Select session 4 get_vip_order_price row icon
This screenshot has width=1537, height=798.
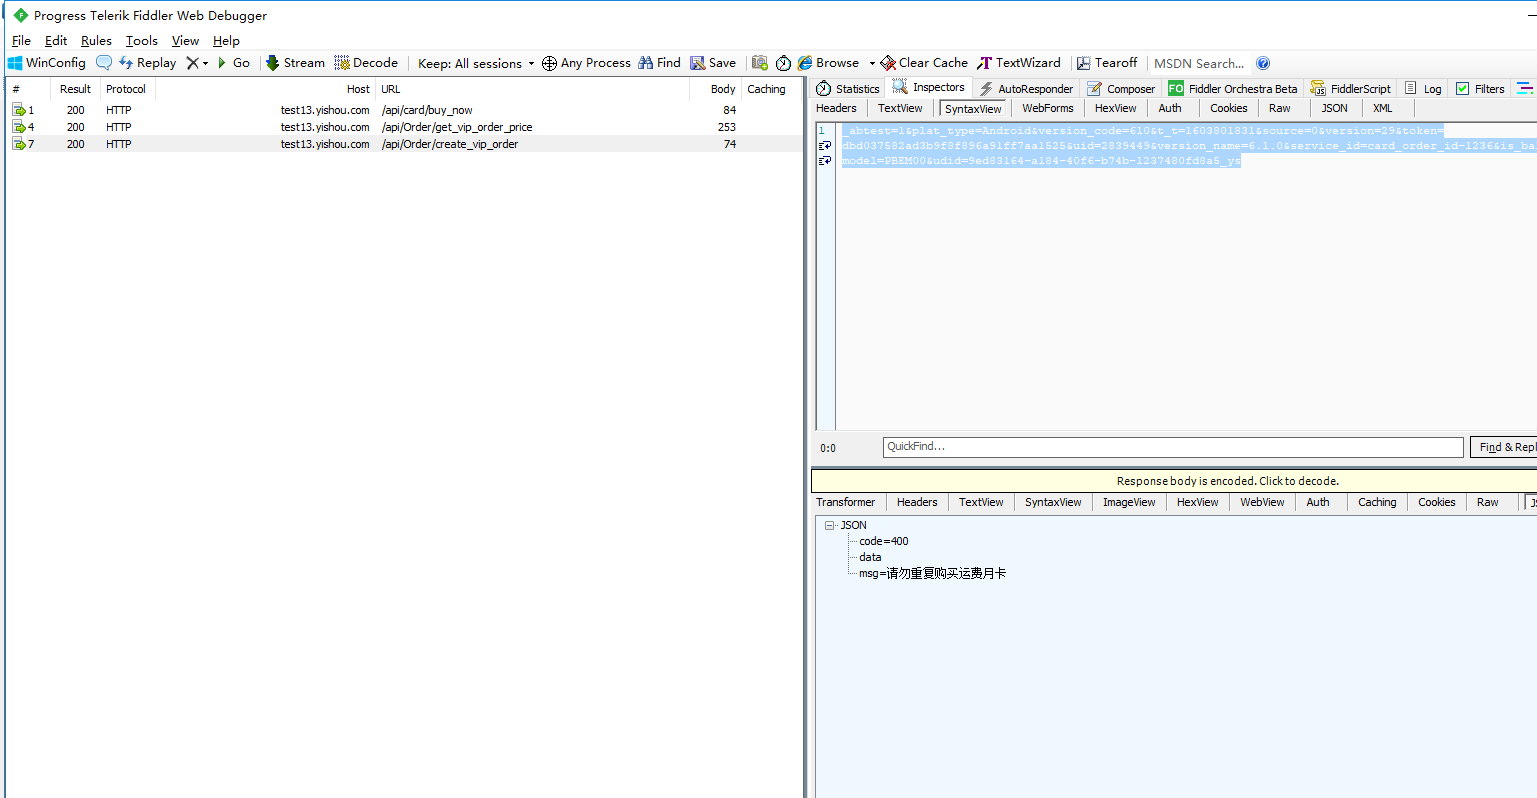pos(18,127)
